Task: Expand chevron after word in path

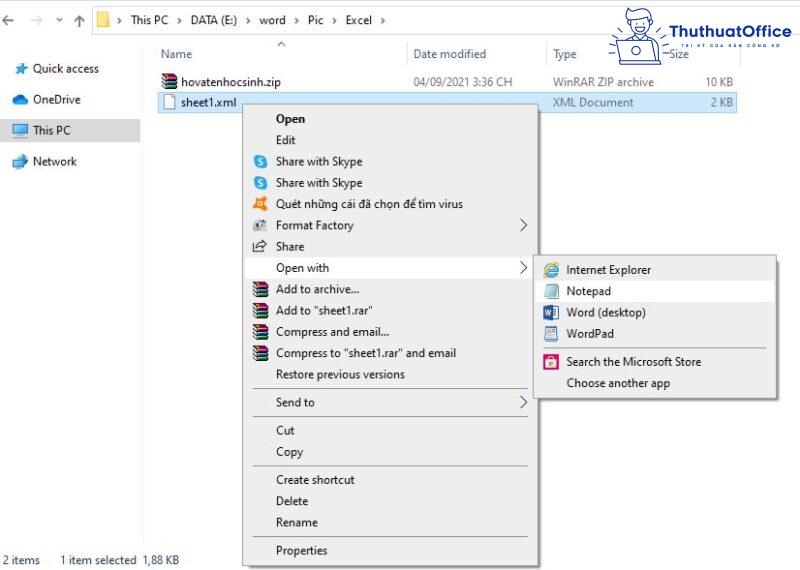Action: point(296,20)
